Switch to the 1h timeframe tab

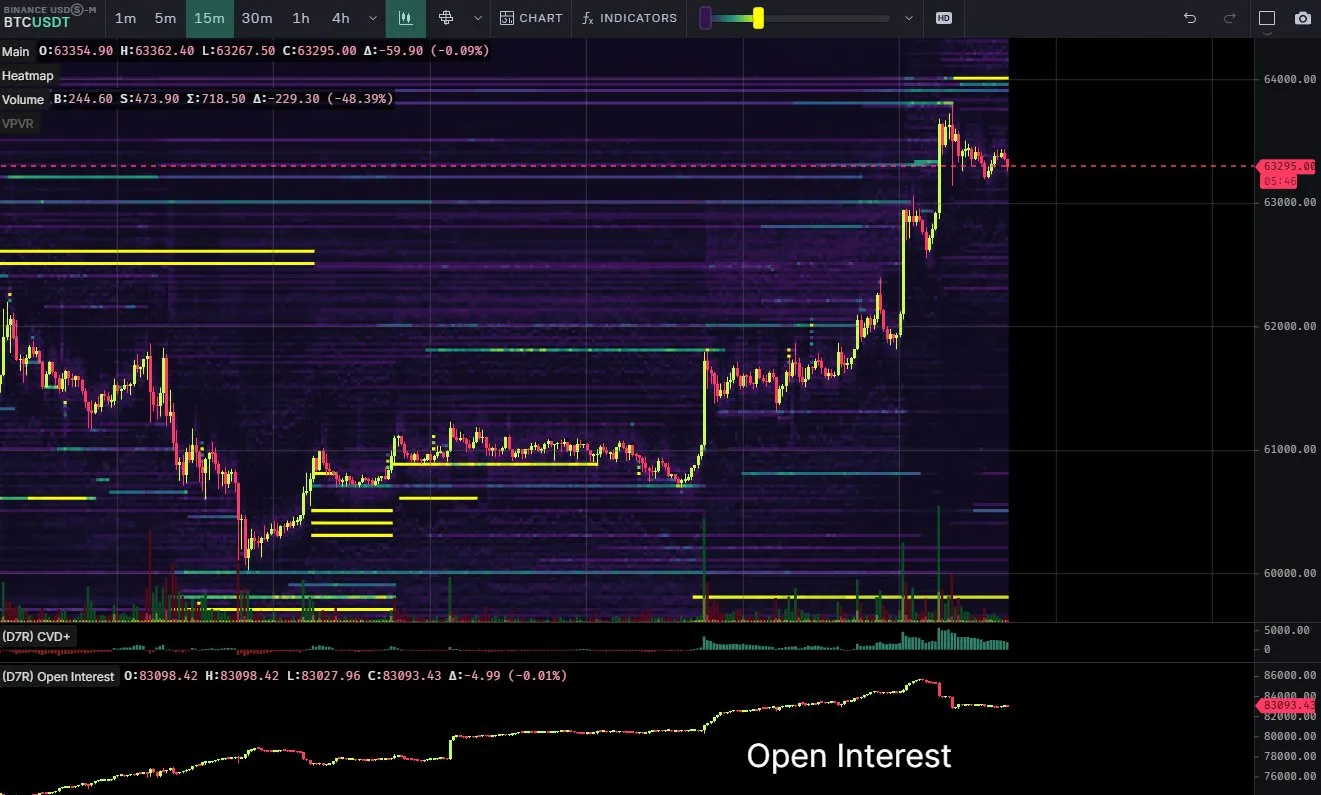(301, 18)
